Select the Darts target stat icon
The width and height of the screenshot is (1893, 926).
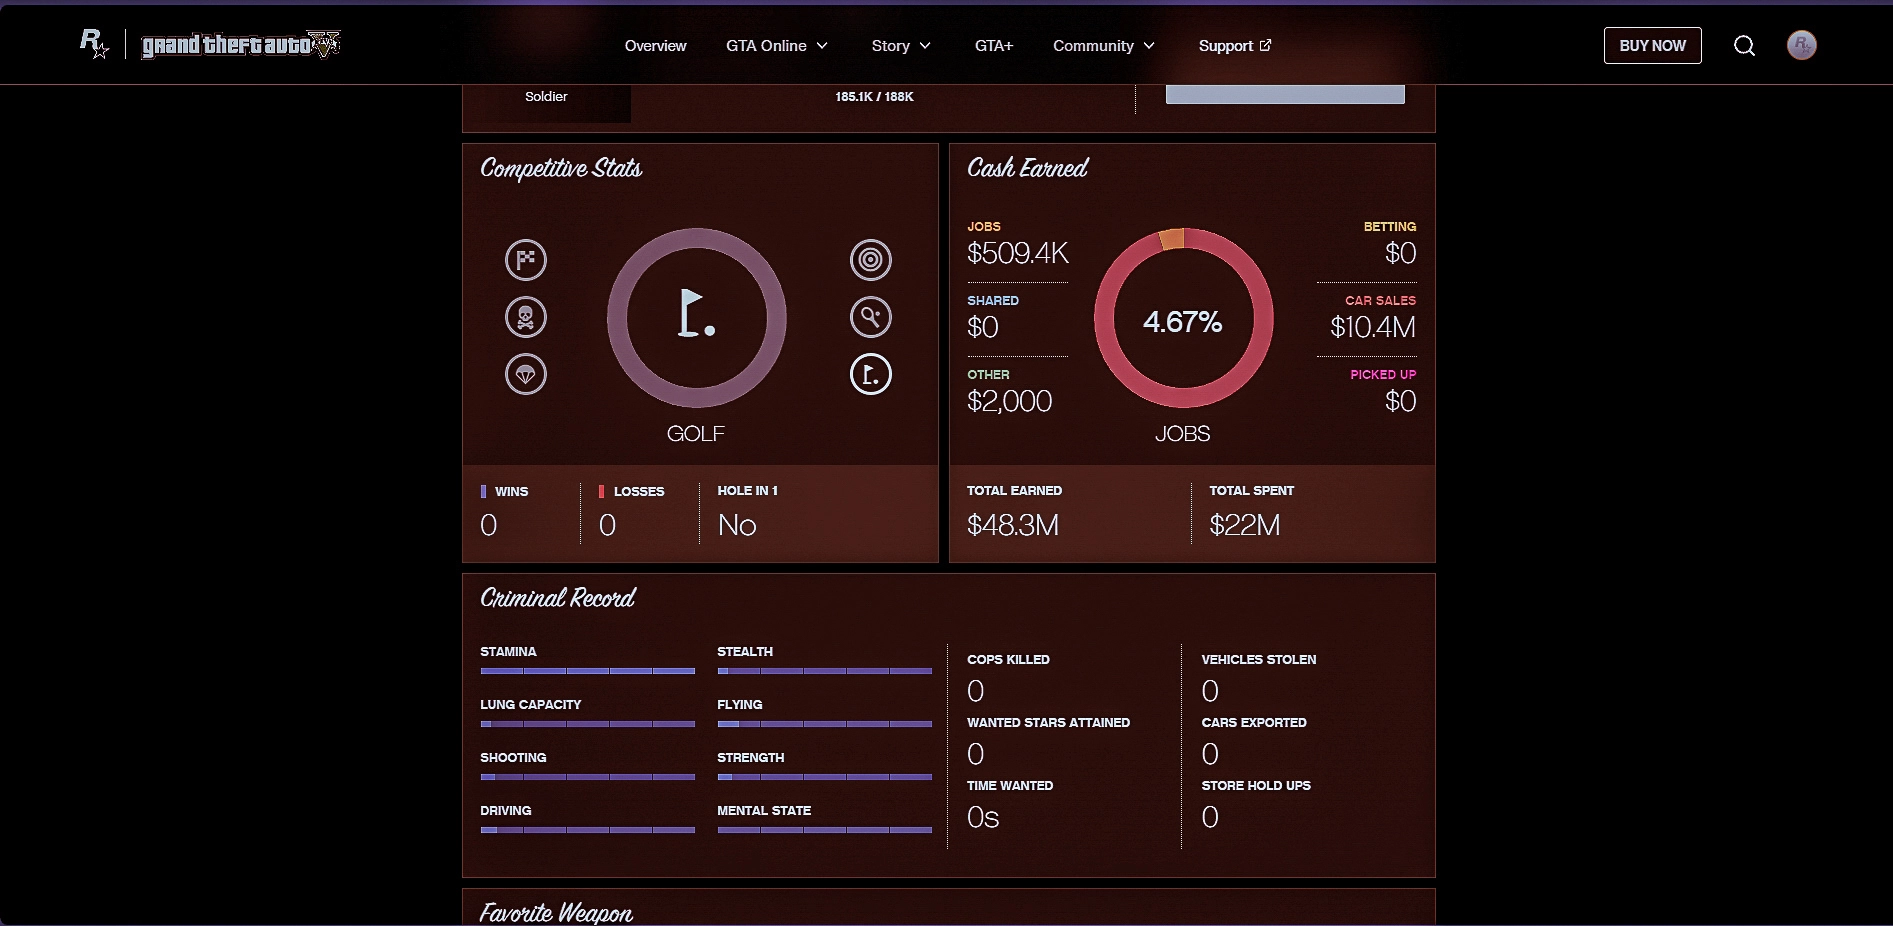(871, 260)
